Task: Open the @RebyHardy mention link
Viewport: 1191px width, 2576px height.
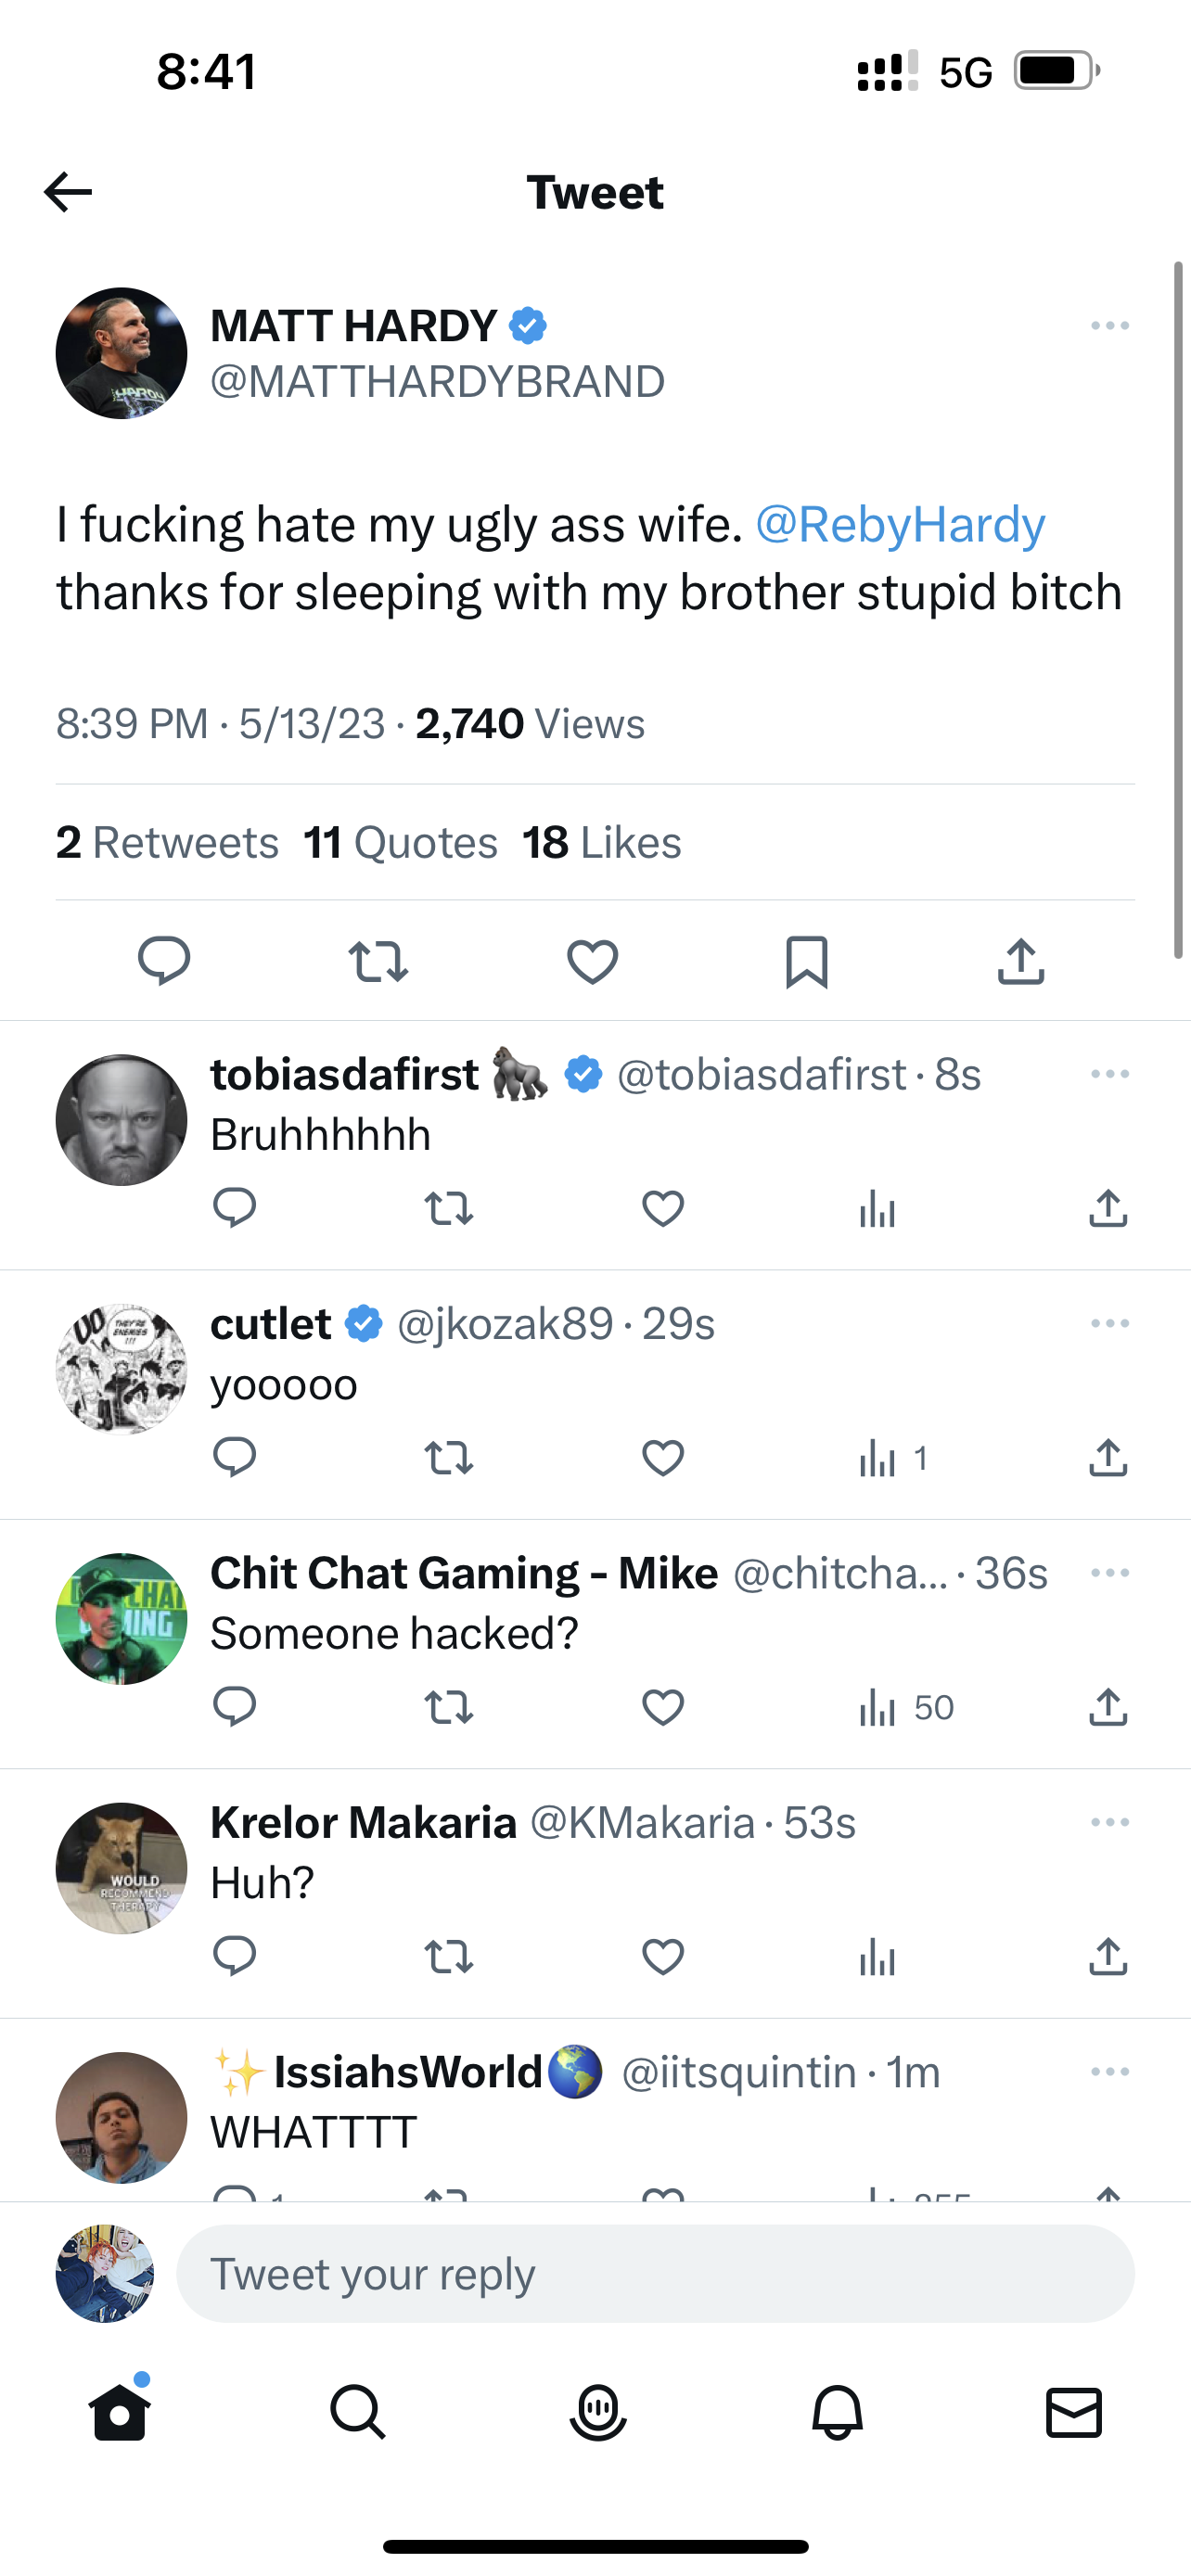Action: coord(899,525)
